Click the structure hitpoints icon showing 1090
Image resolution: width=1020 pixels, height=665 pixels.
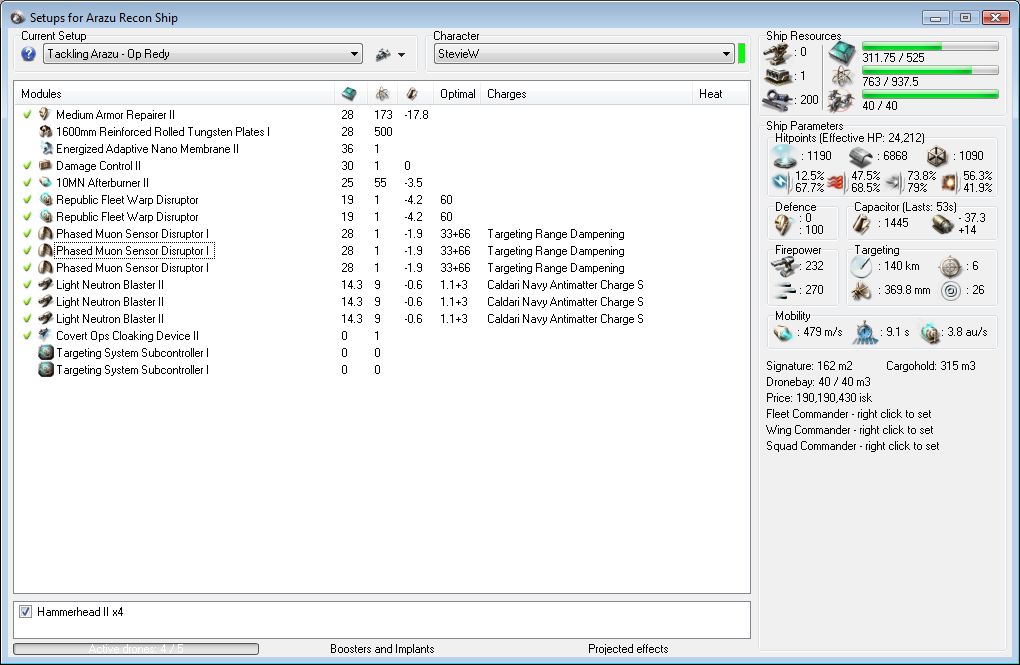[x=937, y=156]
